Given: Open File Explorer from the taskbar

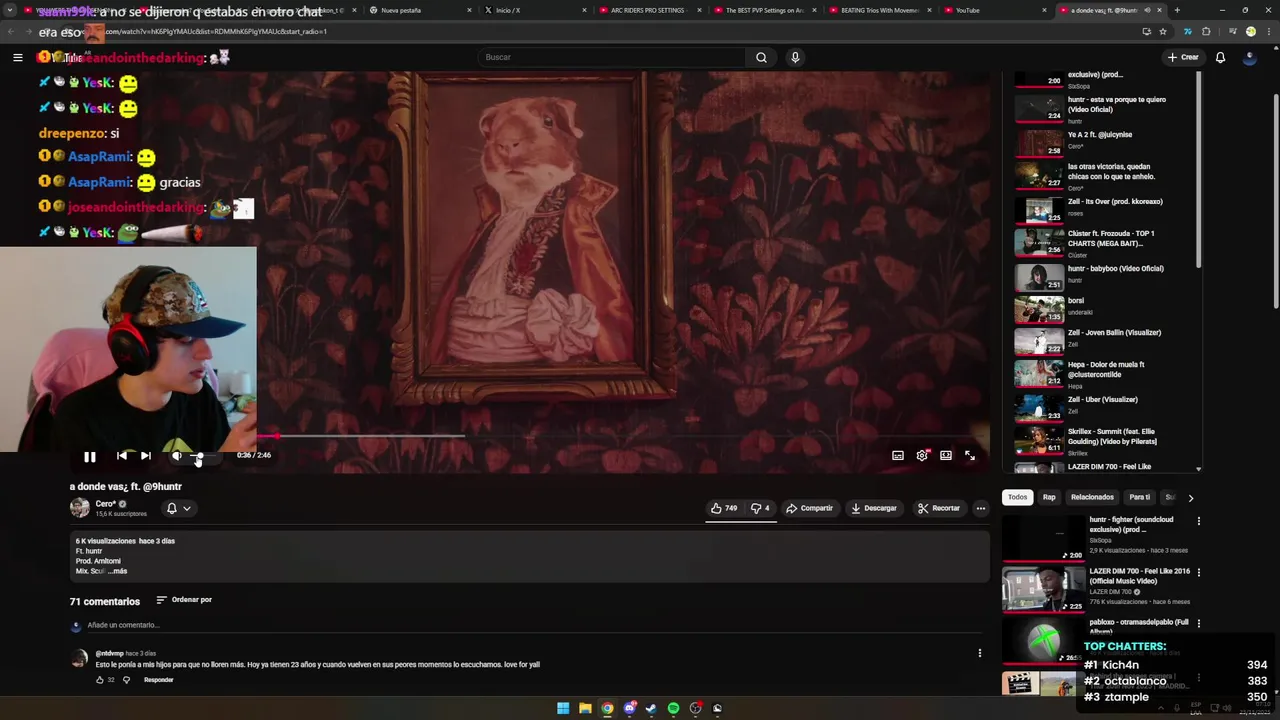Looking at the screenshot, I should [x=585, y=708].
